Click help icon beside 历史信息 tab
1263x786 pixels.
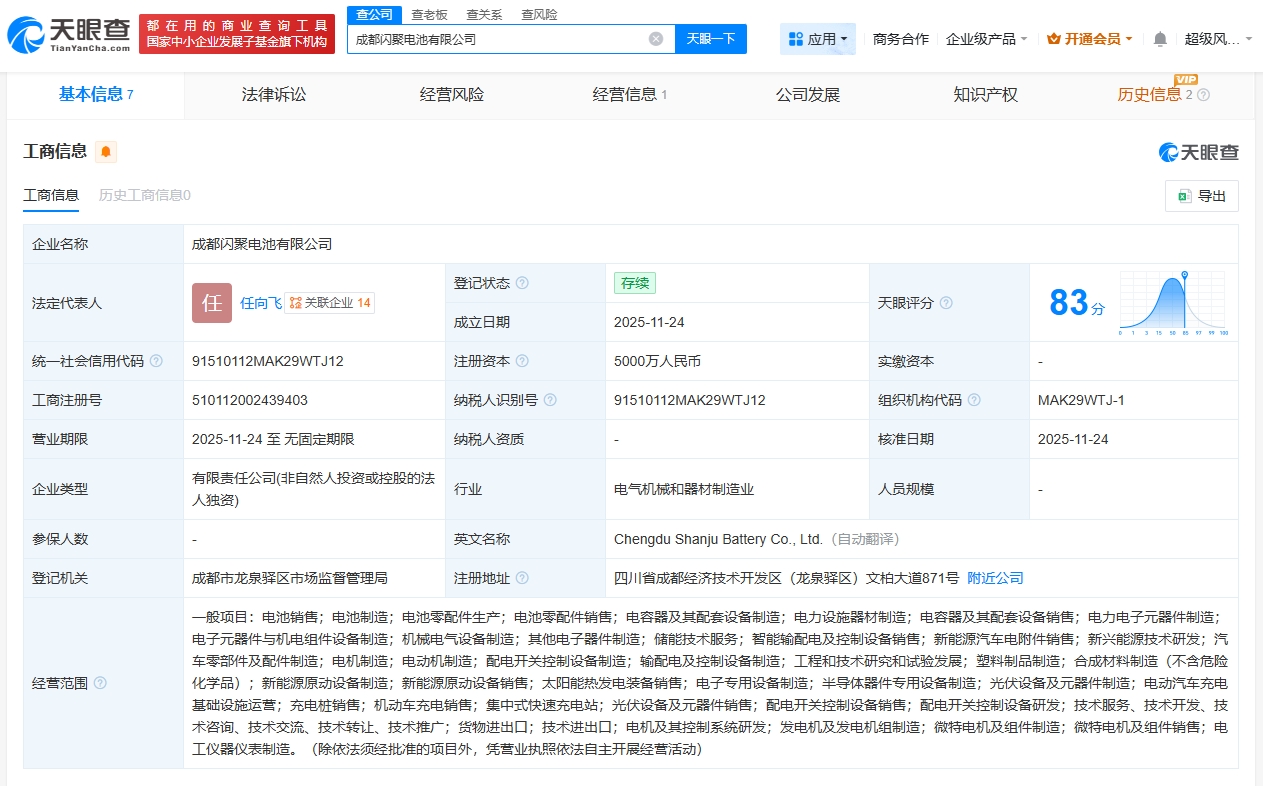coord(1203,95)
